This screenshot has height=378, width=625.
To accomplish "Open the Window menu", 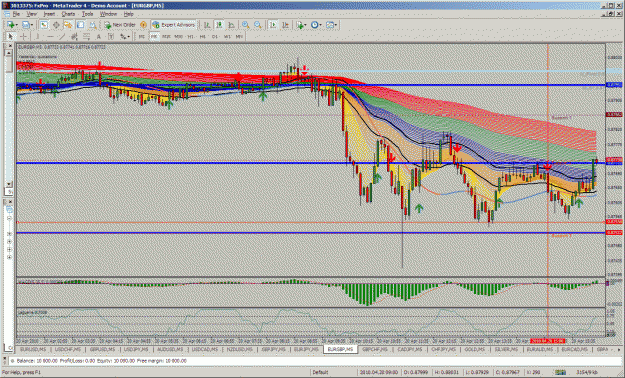I will [x=108, y=14].
